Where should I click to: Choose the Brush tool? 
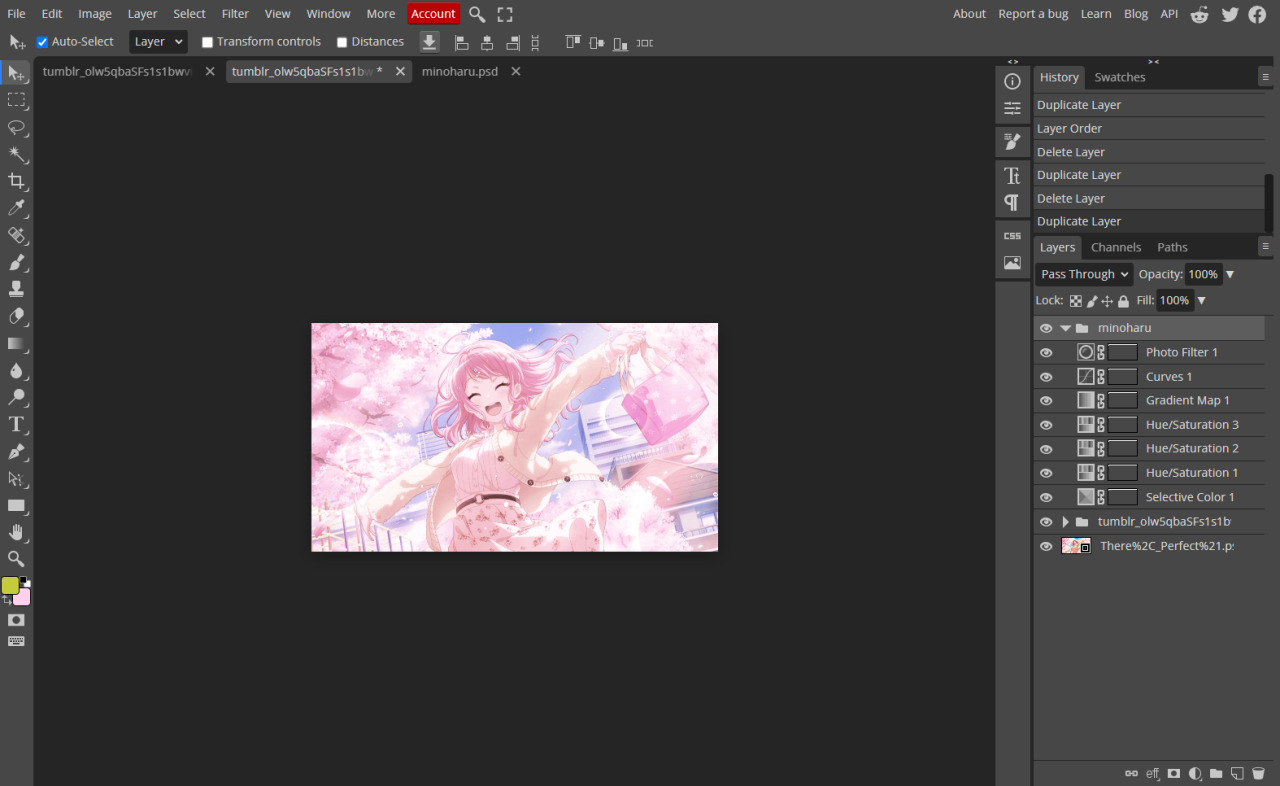point(17,262)
